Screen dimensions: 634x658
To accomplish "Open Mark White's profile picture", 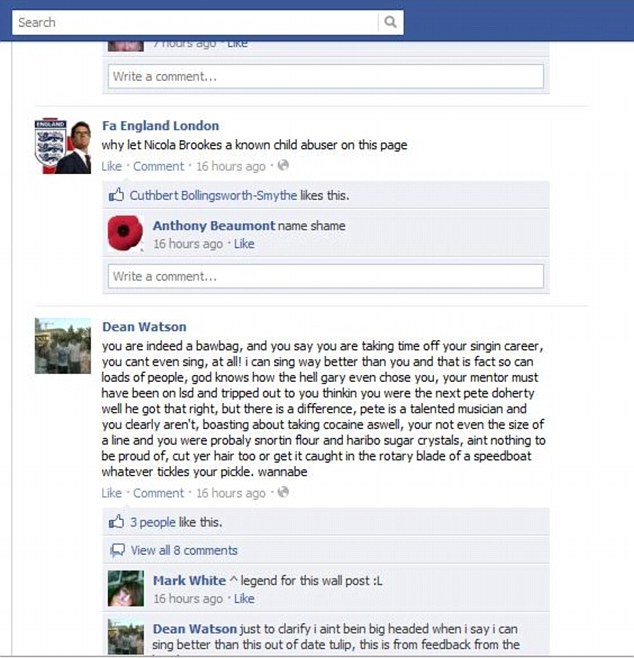I will (125, 588).
